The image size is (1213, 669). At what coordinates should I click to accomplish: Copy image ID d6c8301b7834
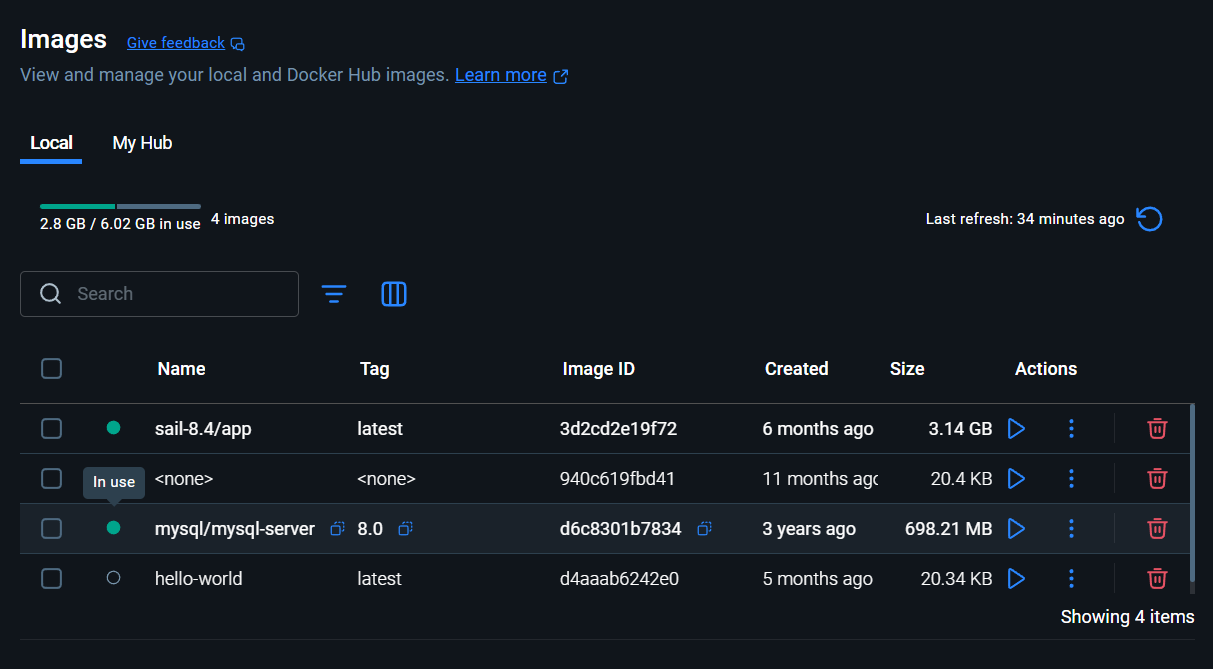[704, 528]
